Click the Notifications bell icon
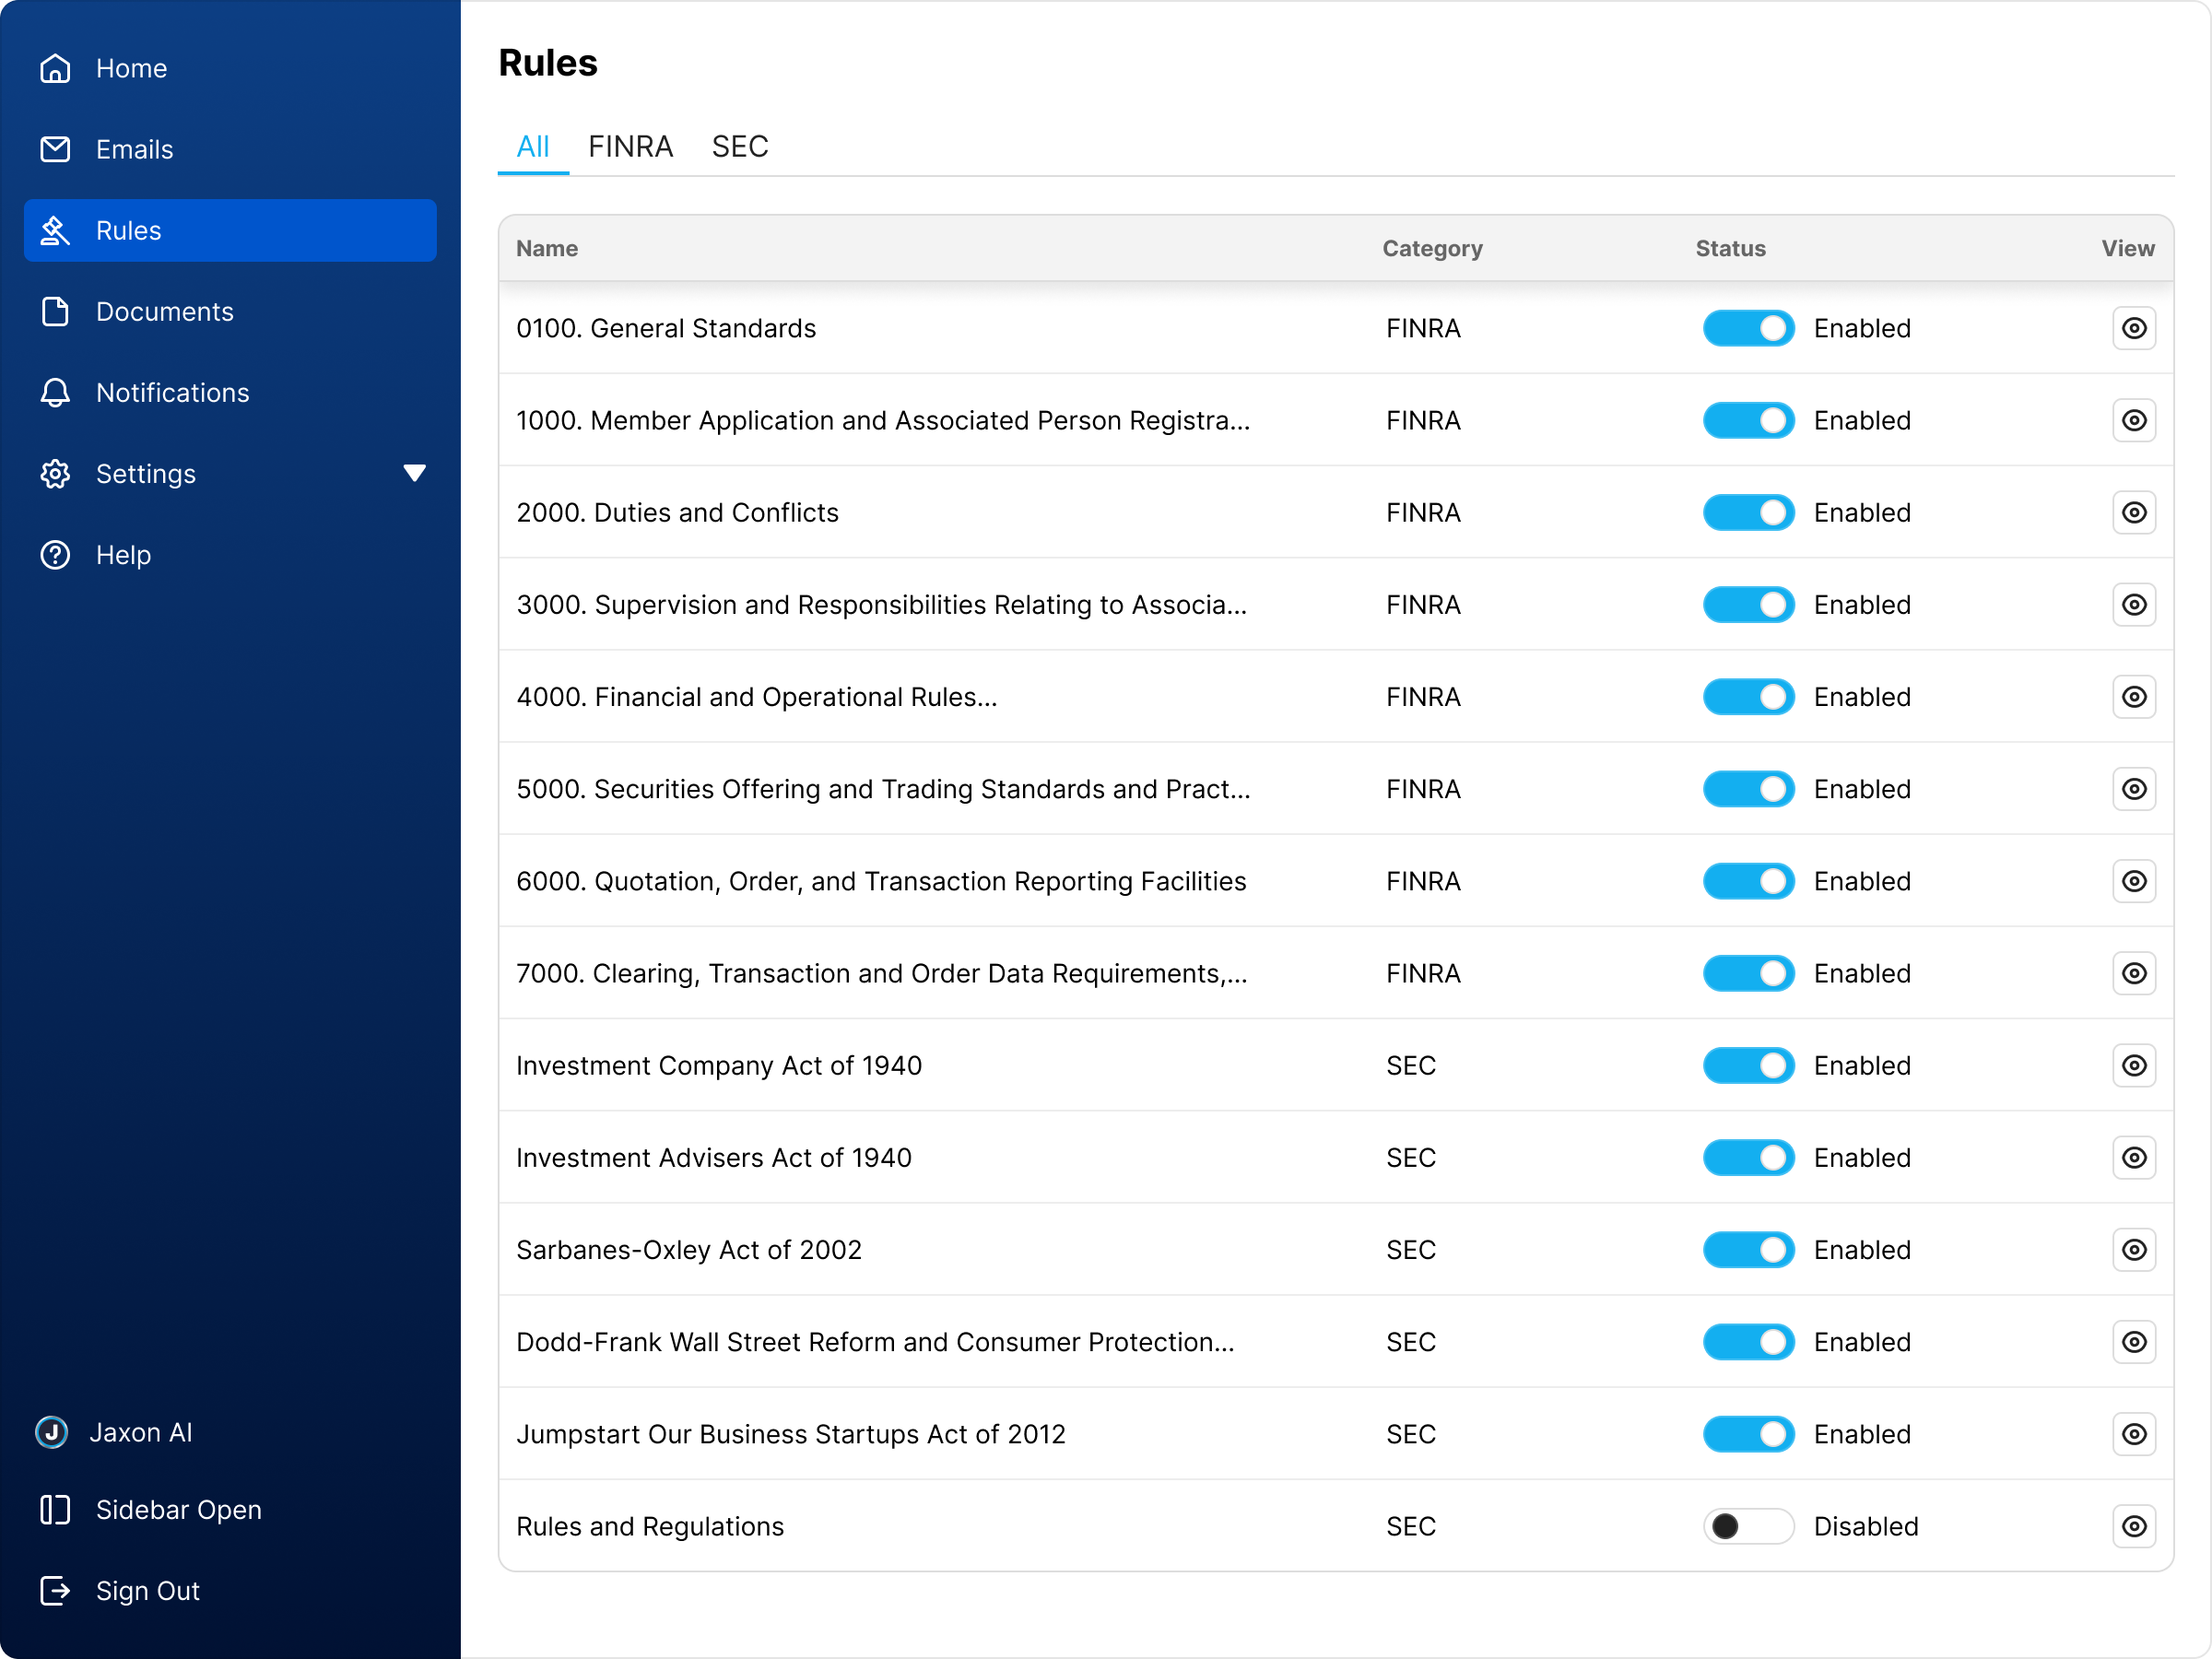2212x1659 pixels. 55,392
